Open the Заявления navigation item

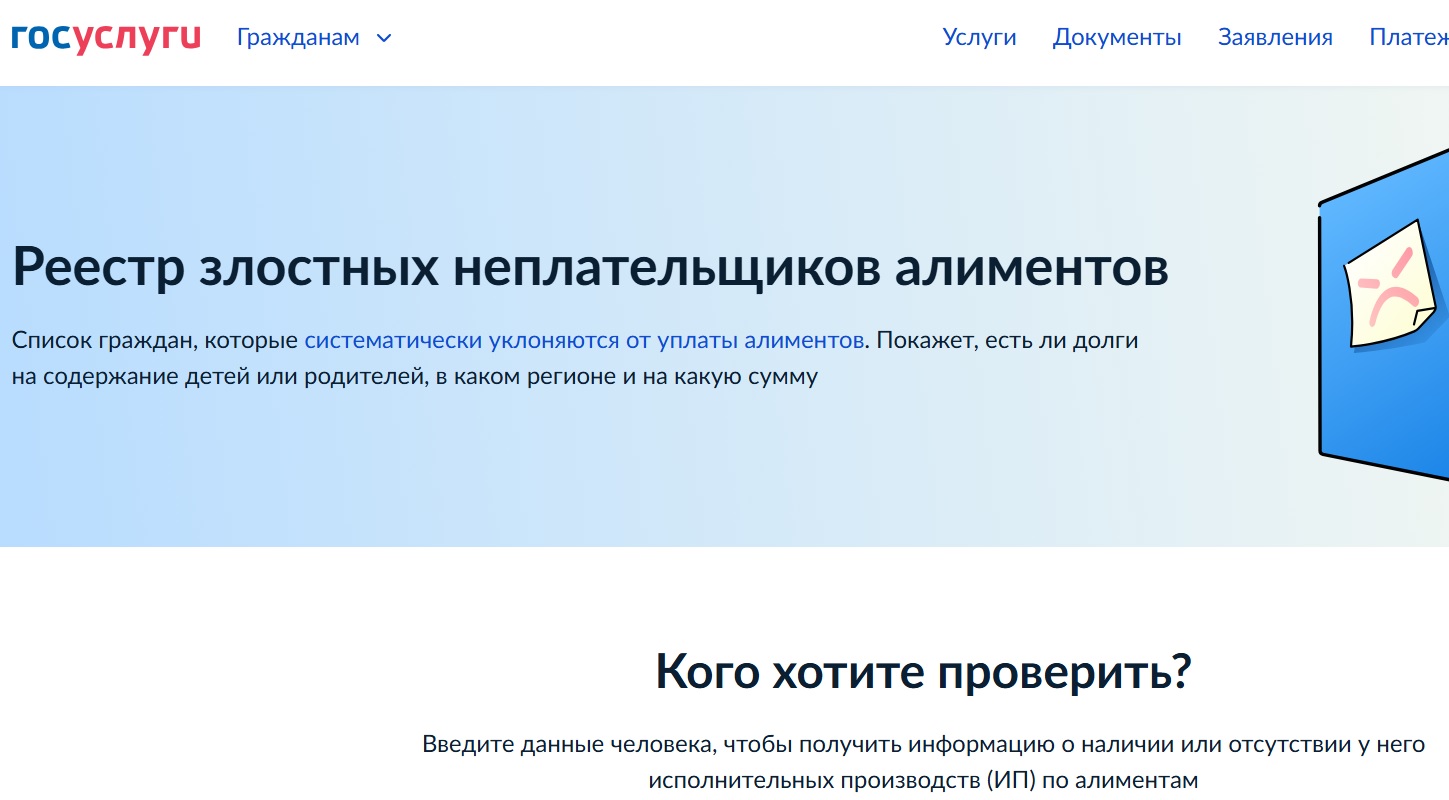coord(1275,38)
